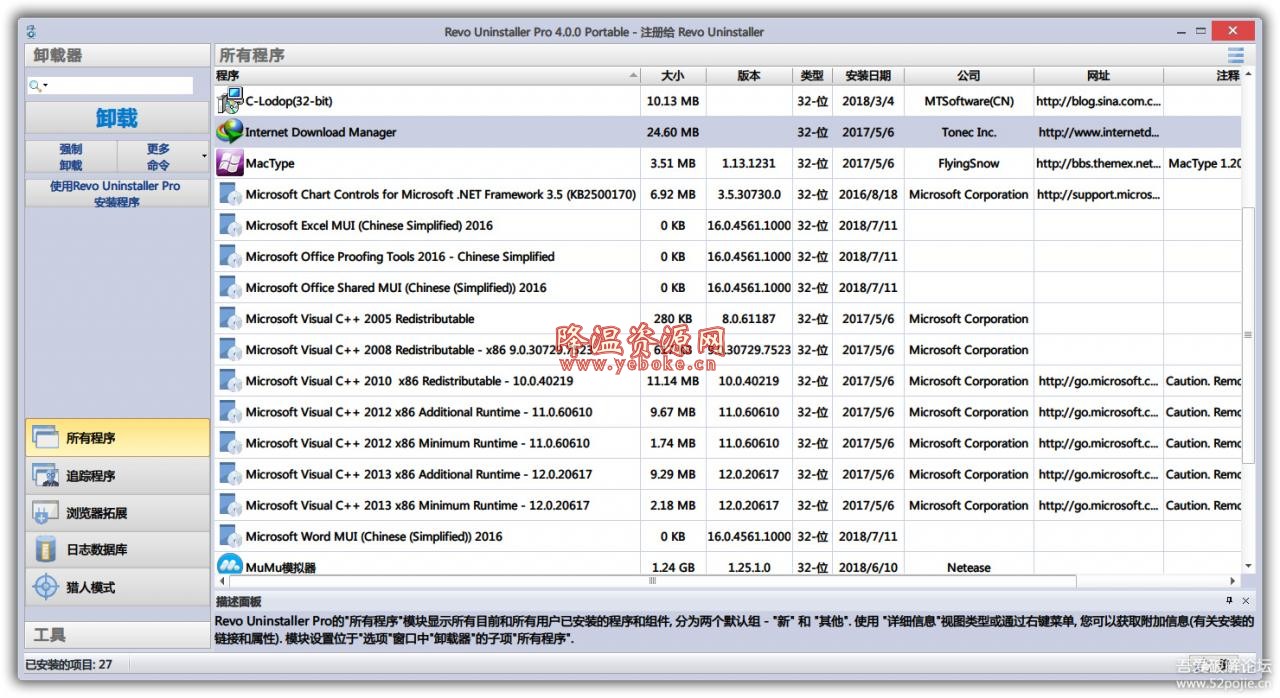This screenshot has width=1280, height=698.
Task: Sort by the 程序 column header
Action: click(427, 75)
